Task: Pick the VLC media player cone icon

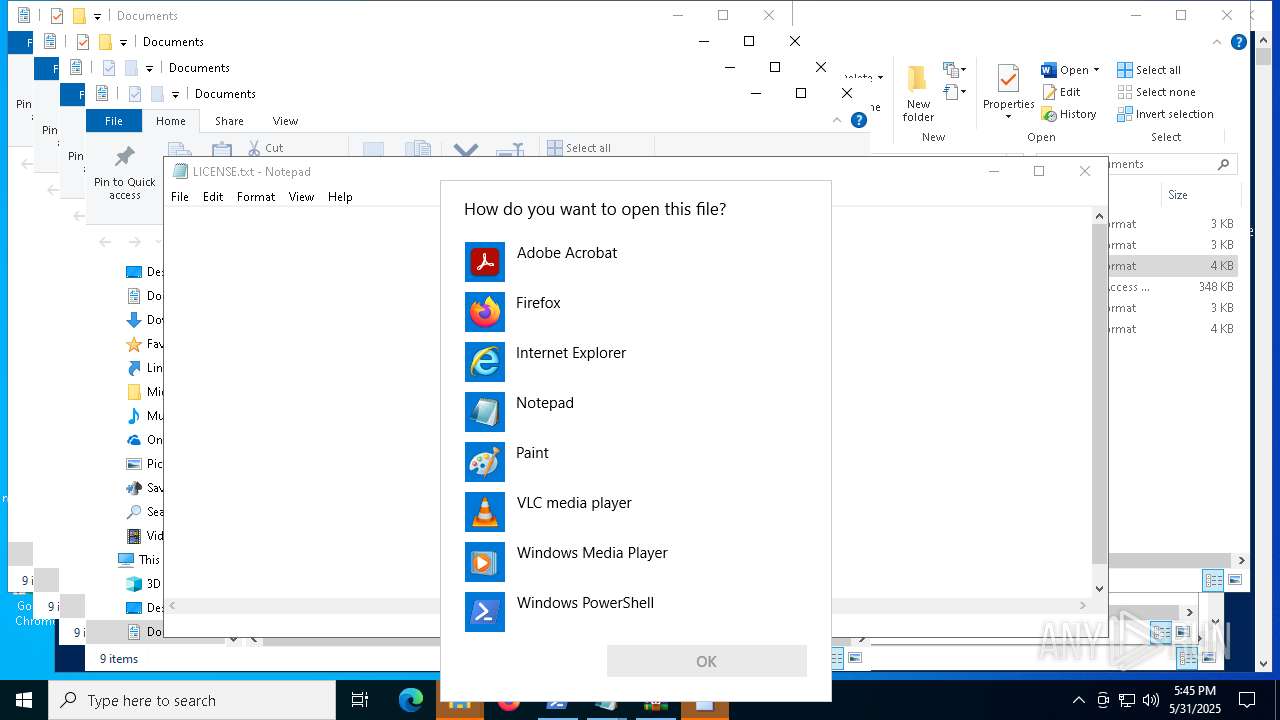Action: coord(485,512)
